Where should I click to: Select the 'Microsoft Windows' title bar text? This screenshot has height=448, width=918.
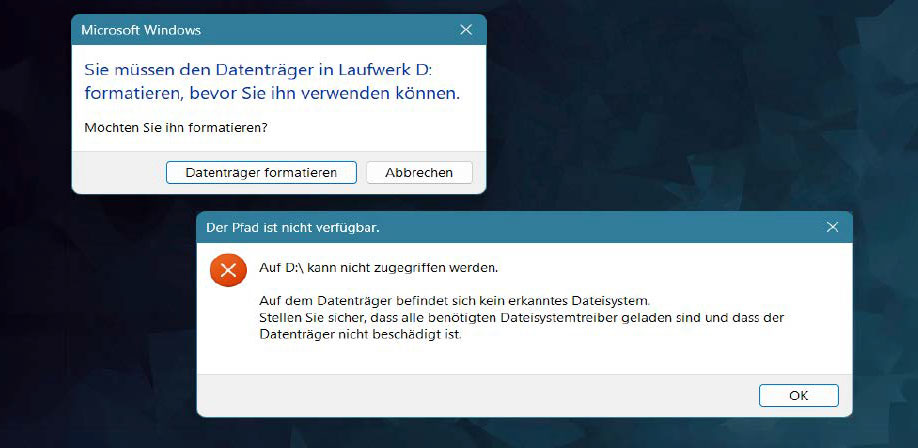(141, 30)
